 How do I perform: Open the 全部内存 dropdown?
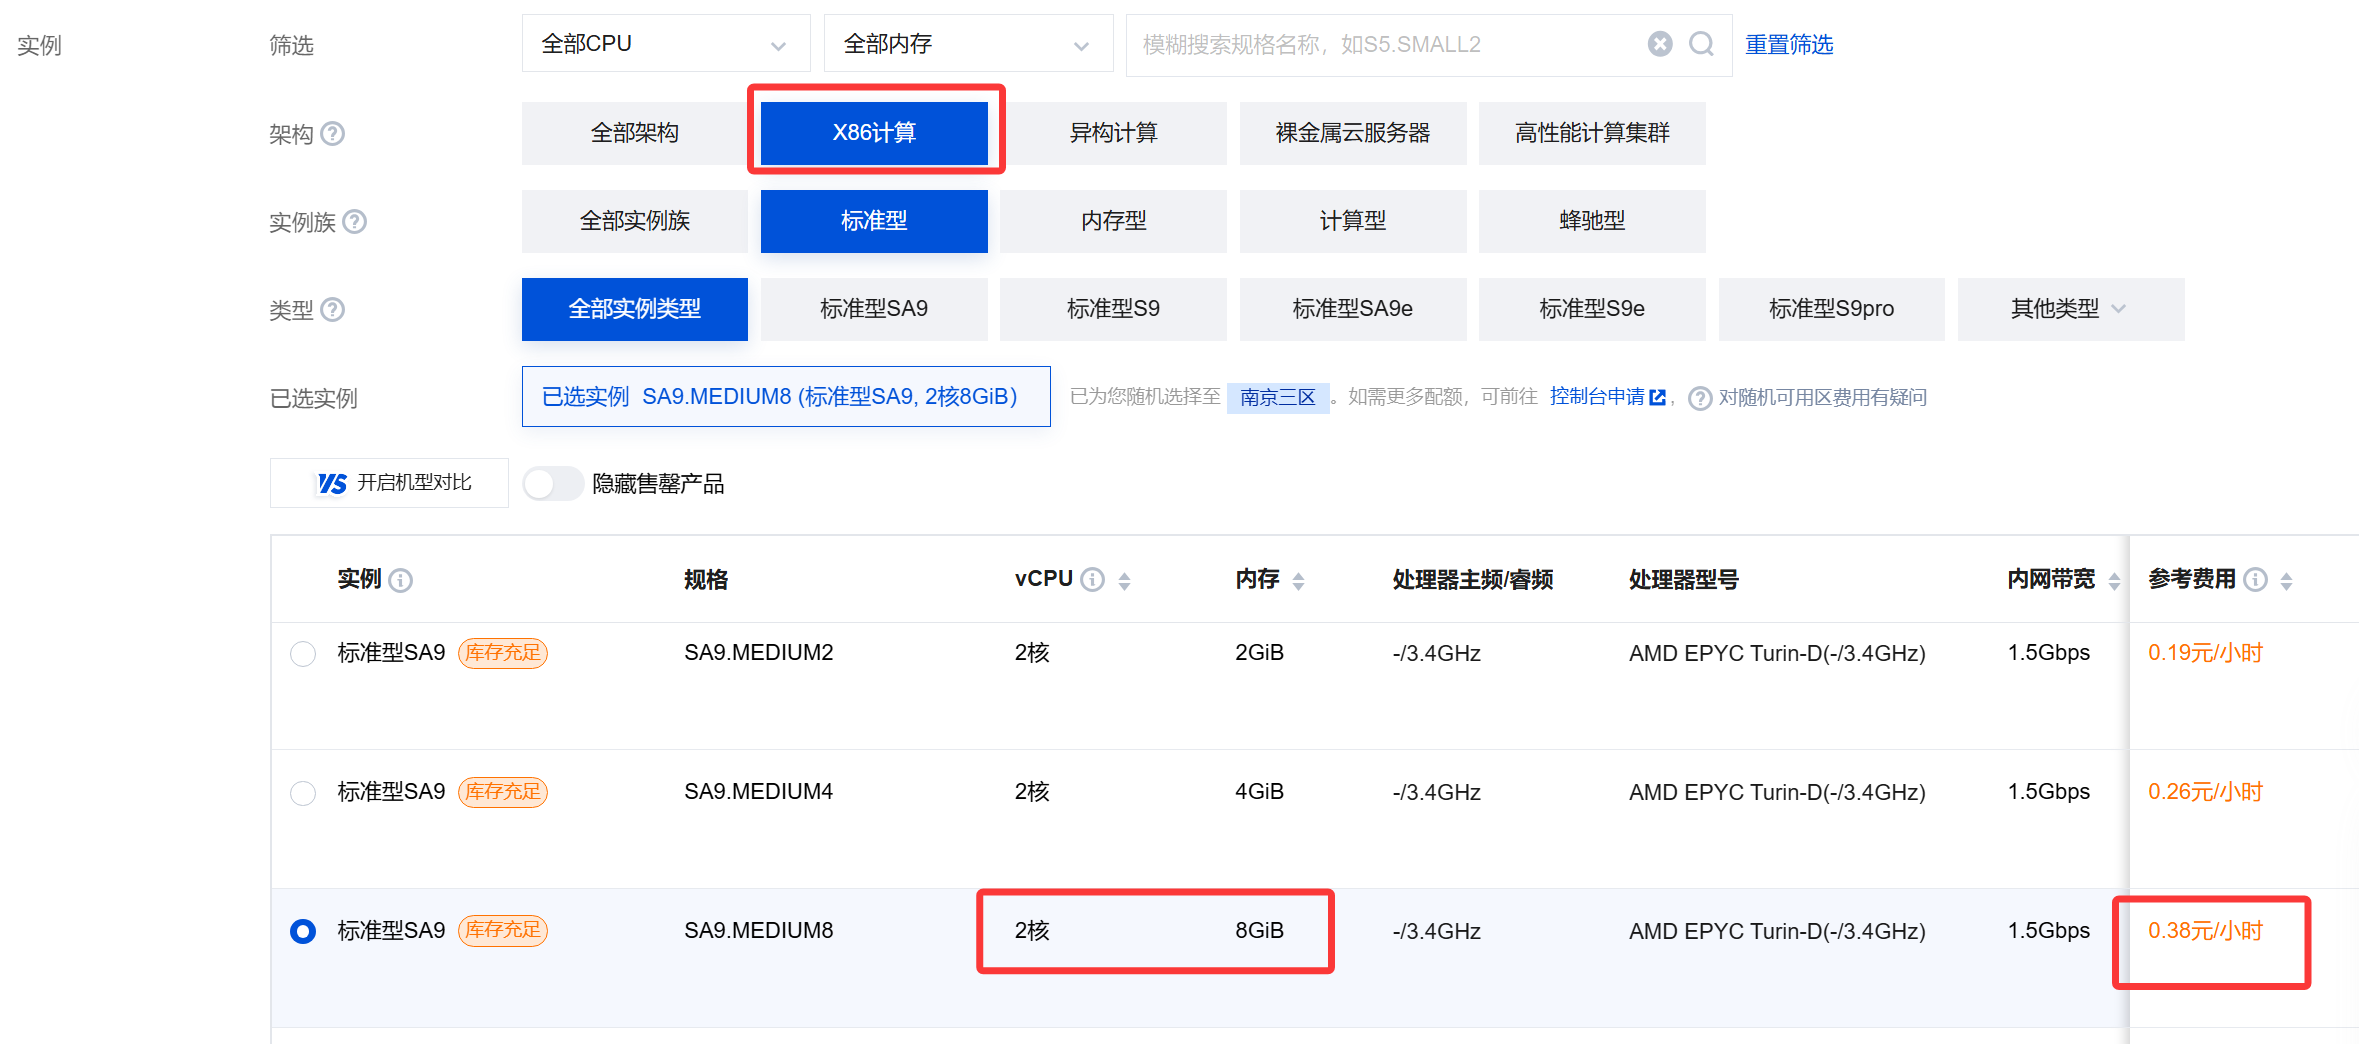(x=968, y=44)
